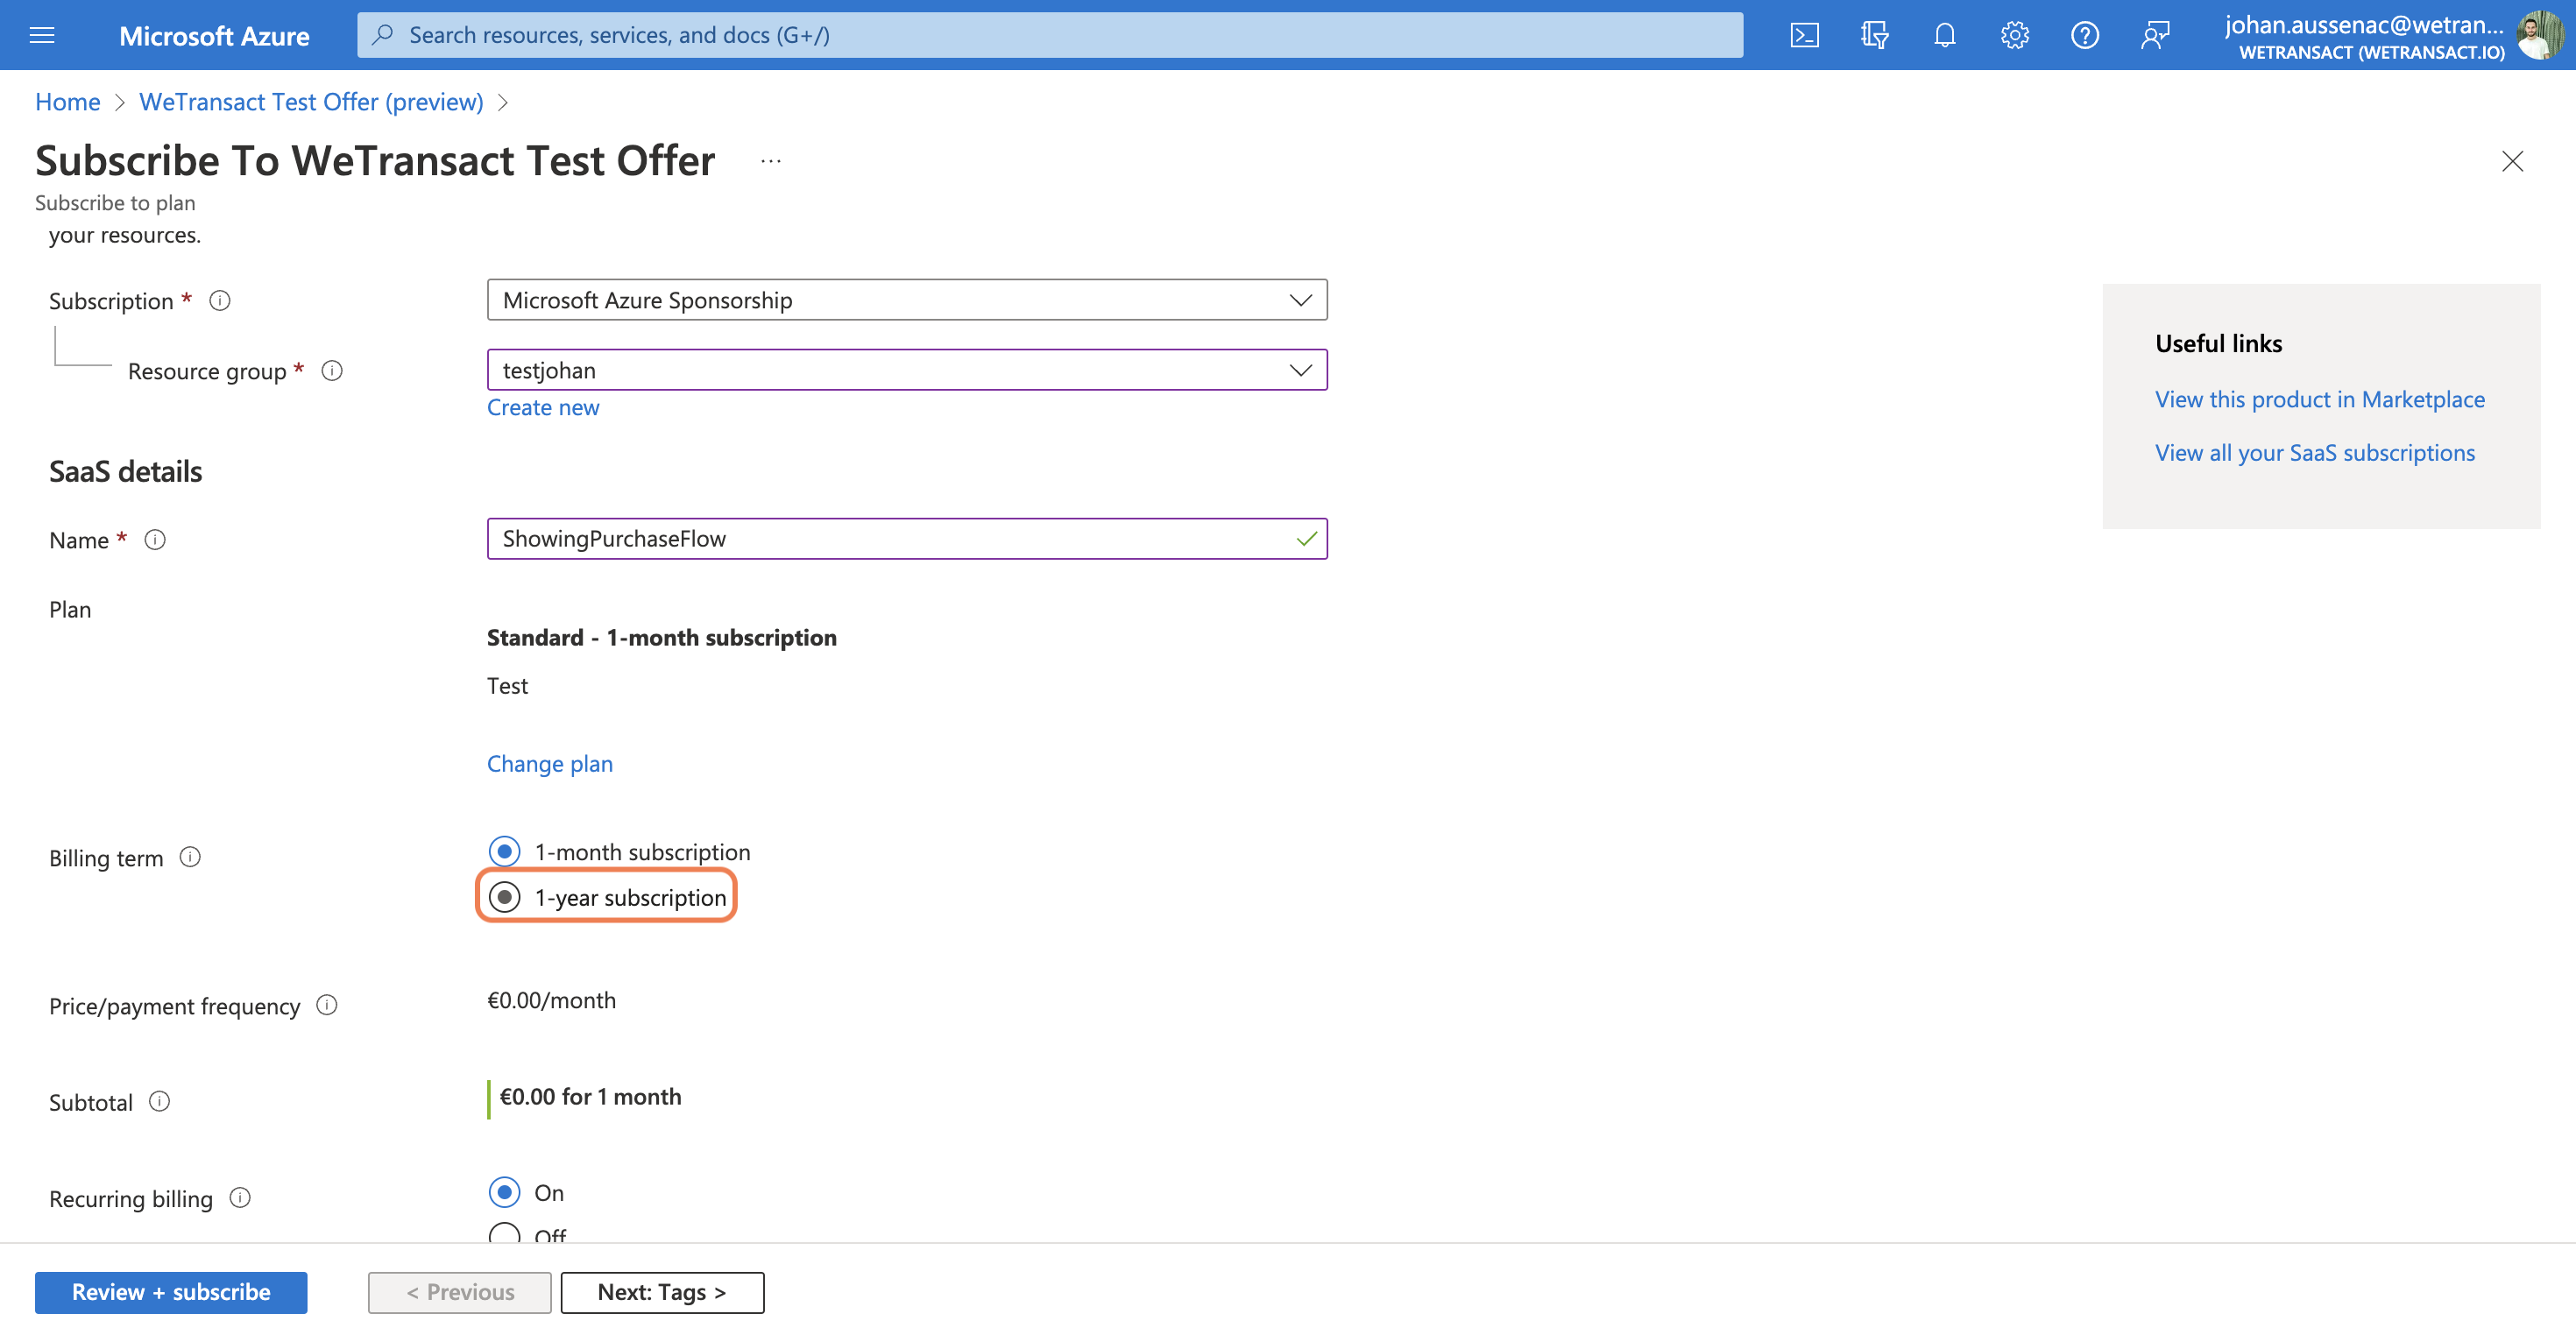The image size is (2576, 1342).
Task: Click the search magnifier icon
Action: [382, 35]
